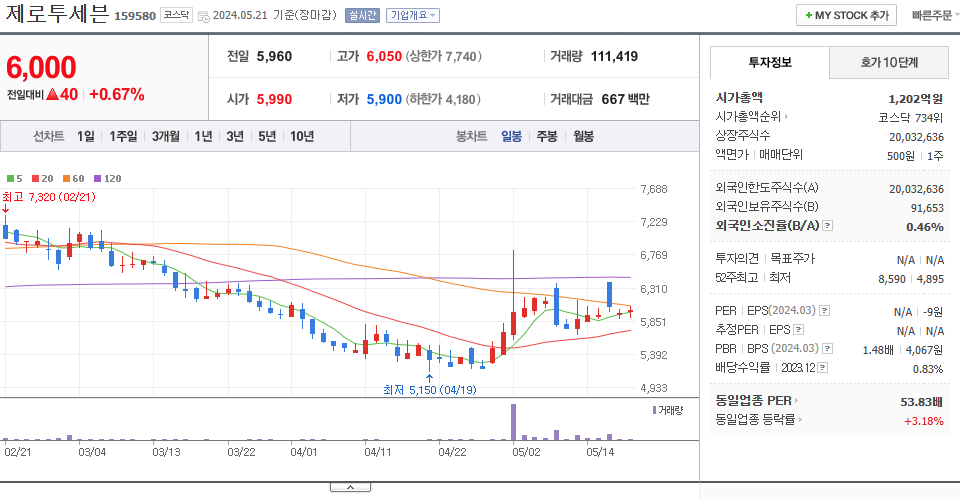Select the 주봉 candlestick chart
Image resolution: width=960 pixels, height=500 pixels.
tap(547, 136)
